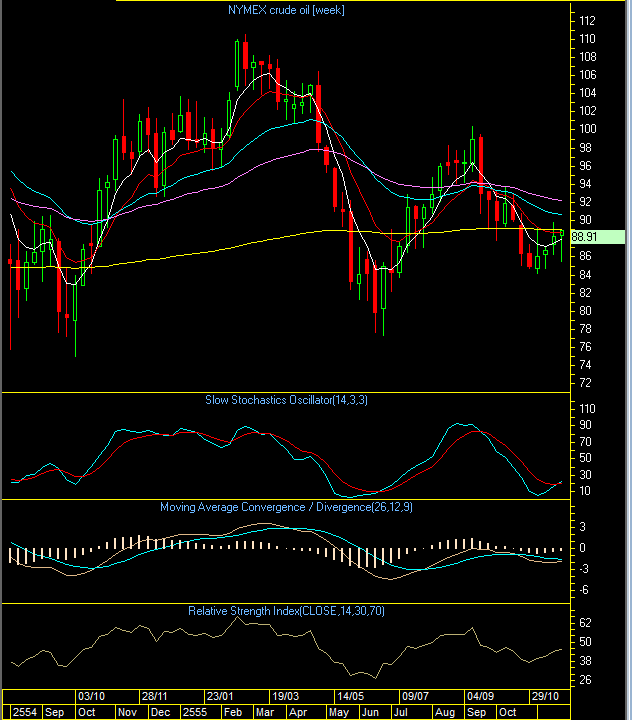The width and height of the screenshot is (632, 720).
Task: Click the 23/01 date marker
Action: 221,696
